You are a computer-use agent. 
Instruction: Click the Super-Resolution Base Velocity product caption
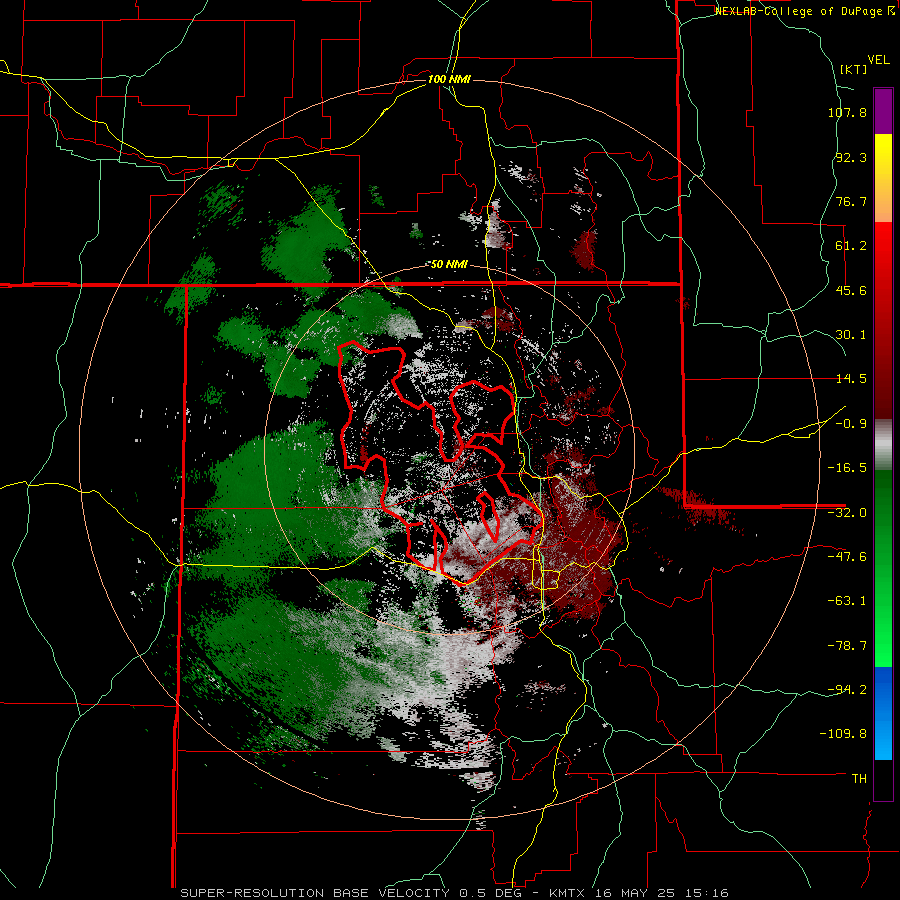(454, 893)
